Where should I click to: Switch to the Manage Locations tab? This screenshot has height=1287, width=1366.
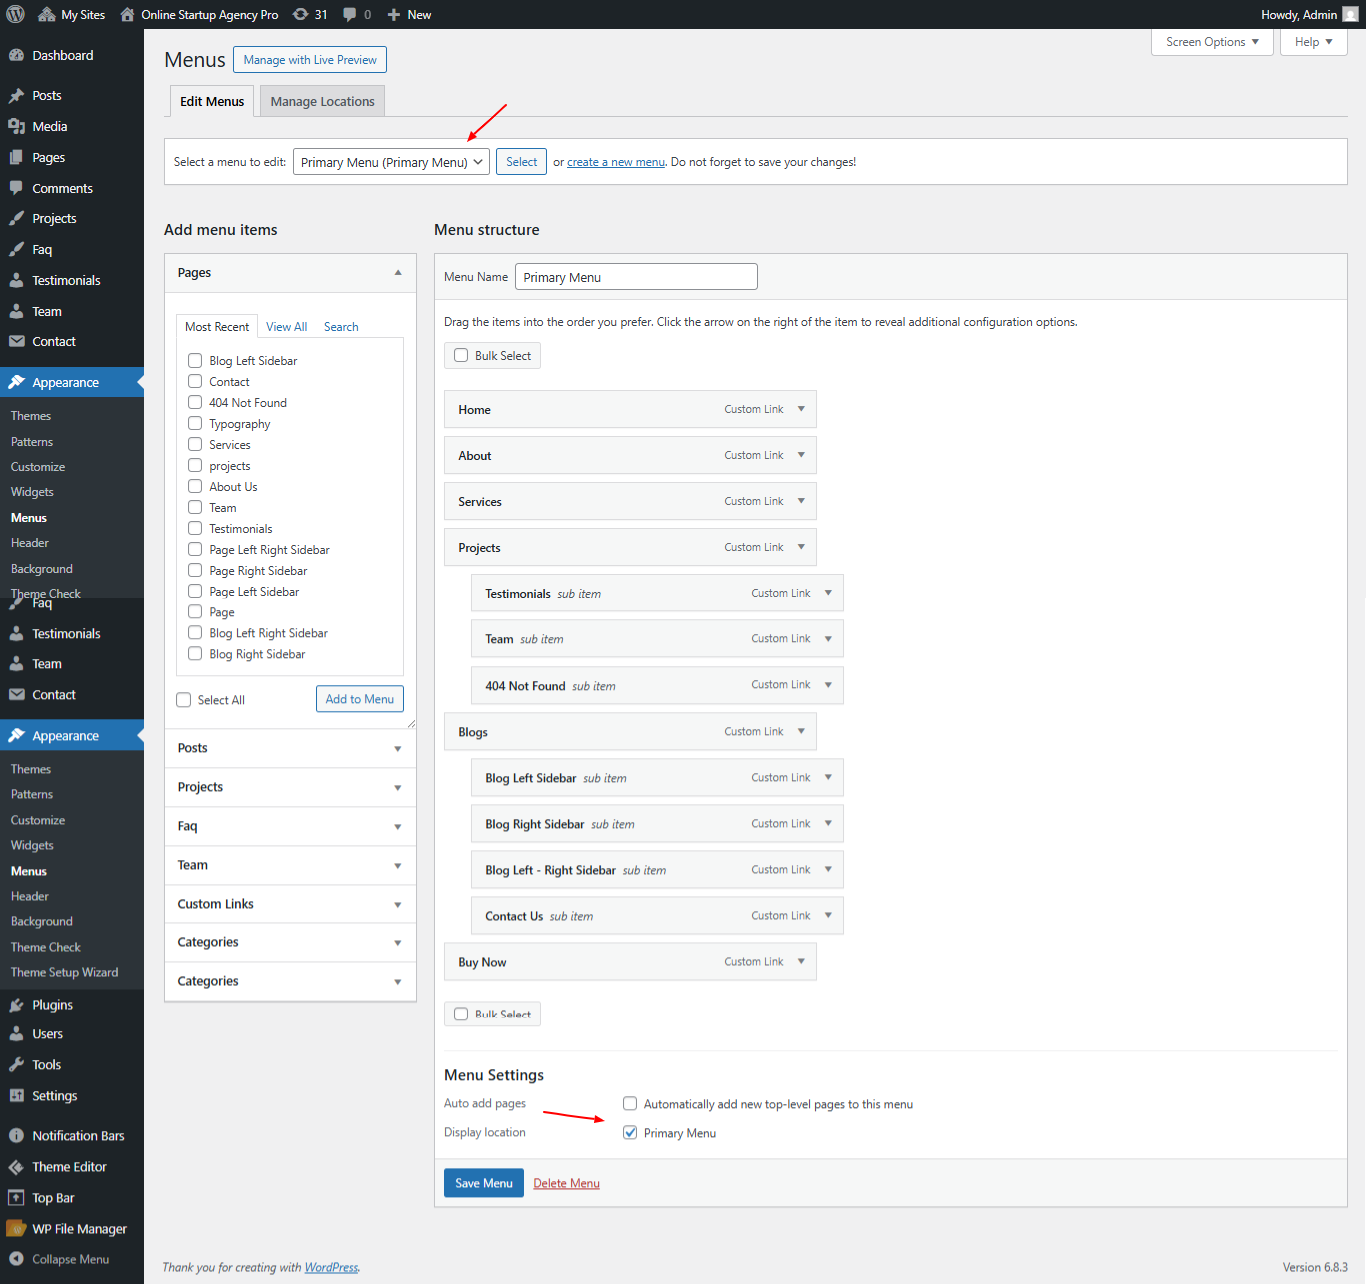[x=322, y=101]
